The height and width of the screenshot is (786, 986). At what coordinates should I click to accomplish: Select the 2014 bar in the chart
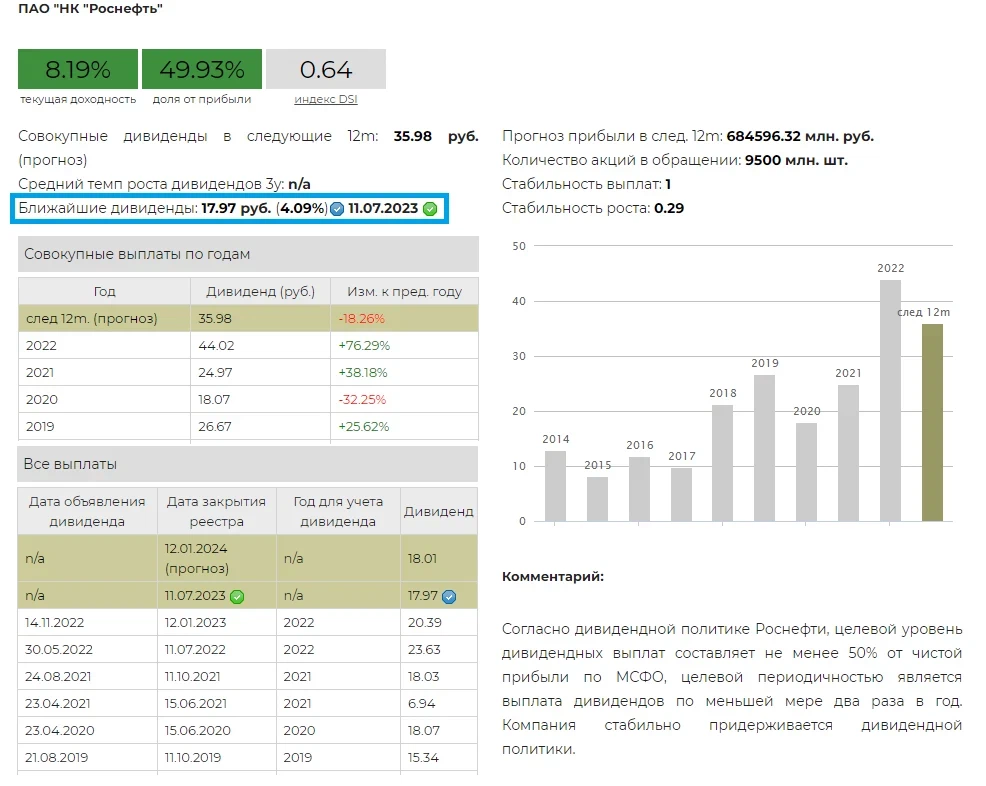tap(555, 486)
